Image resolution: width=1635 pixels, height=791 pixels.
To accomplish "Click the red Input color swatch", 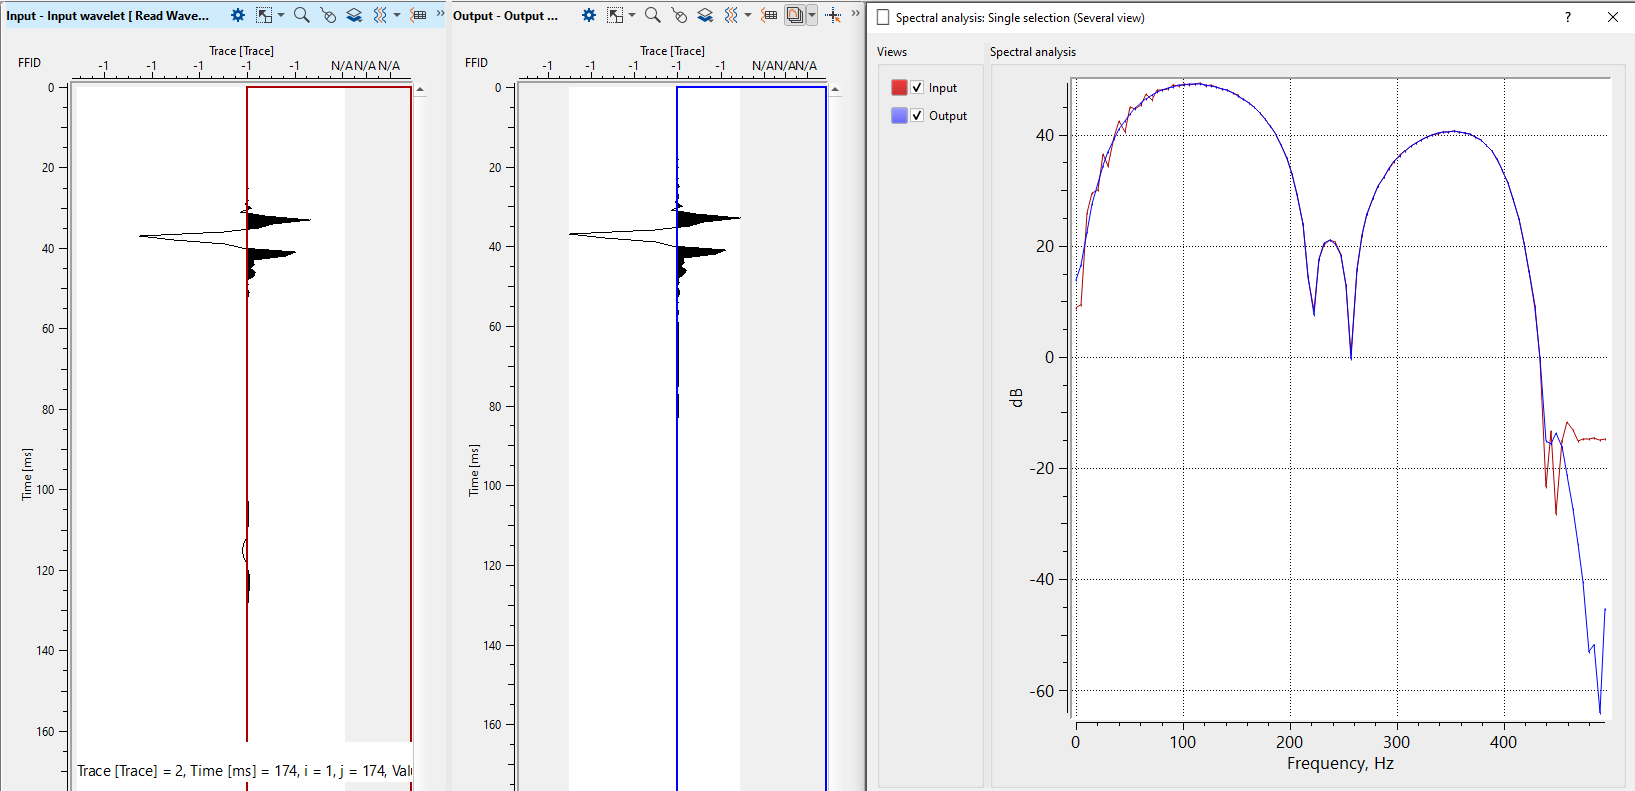I will click(899, 88).
